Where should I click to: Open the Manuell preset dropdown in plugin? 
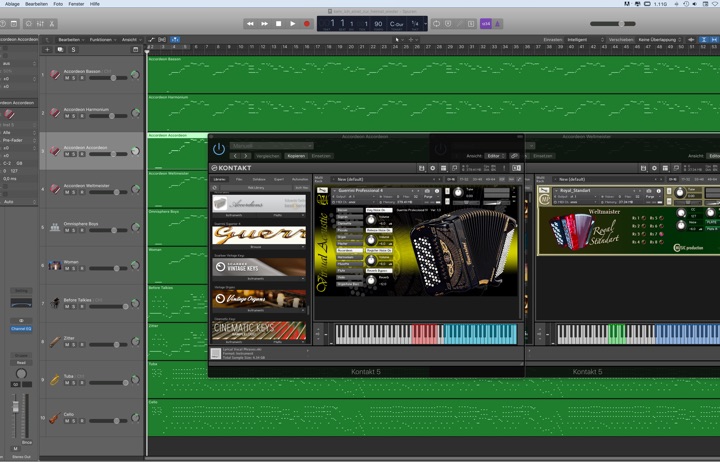pyautogui.click(x=271, y=146)
